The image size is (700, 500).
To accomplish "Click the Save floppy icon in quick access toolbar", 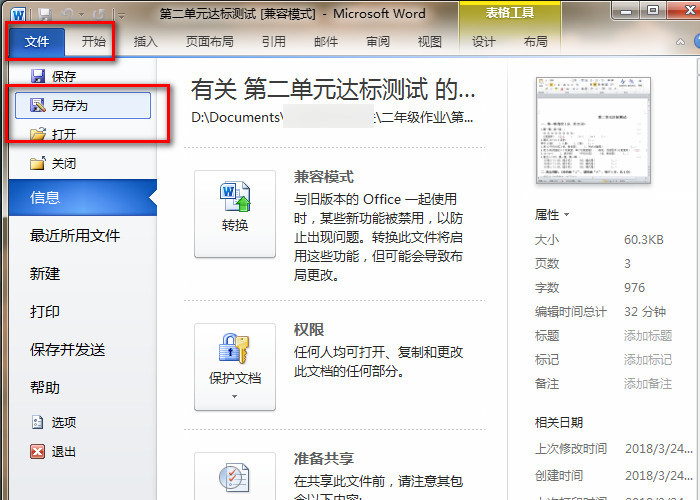I will (x=45, y=15).
